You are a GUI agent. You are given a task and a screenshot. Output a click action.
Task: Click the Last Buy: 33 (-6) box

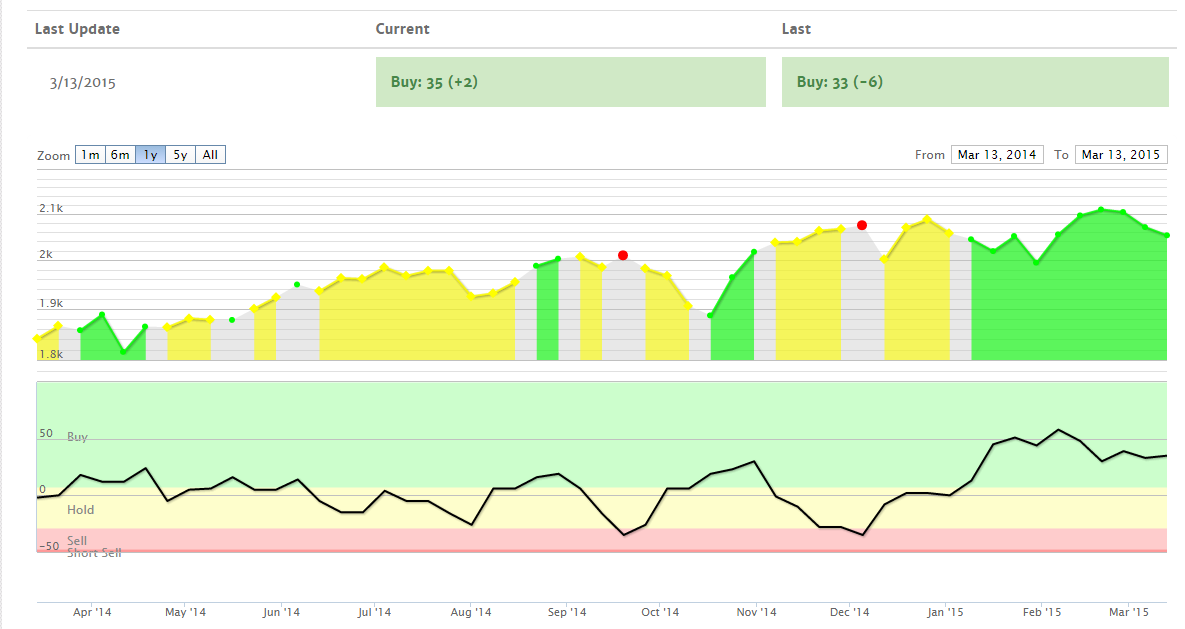tap(975, 82)
